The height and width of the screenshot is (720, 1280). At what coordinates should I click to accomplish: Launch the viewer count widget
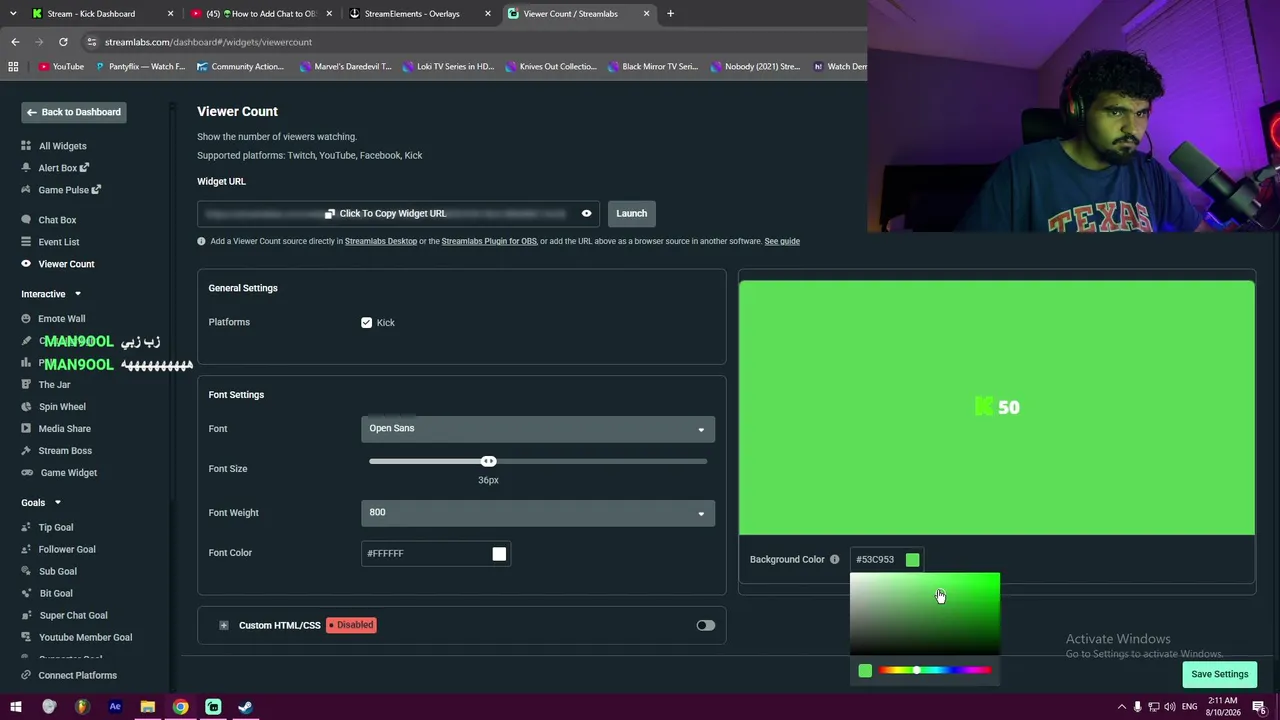coord(631,213)
